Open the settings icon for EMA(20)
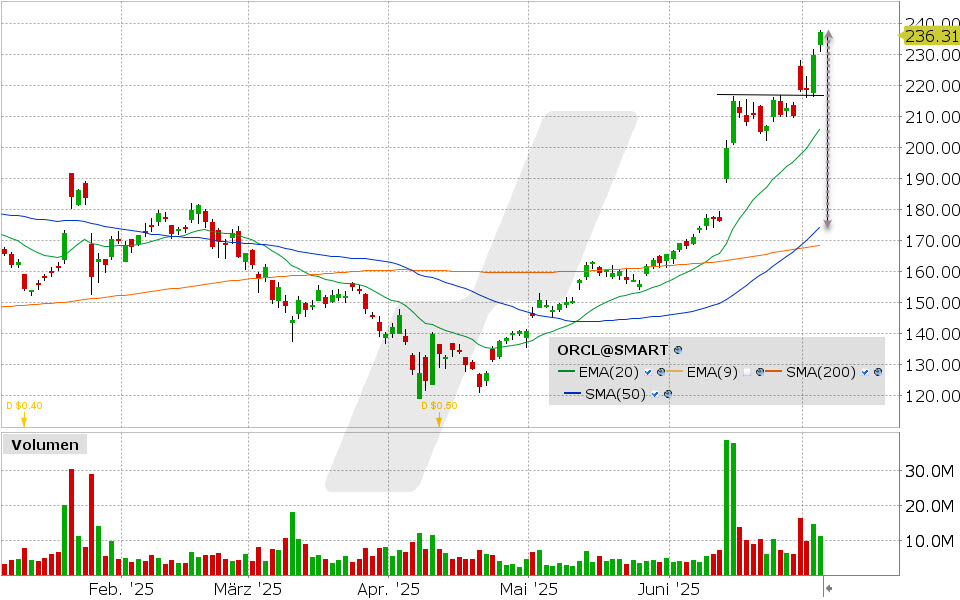This screenshot has height=600, width=960. (661, 372)
